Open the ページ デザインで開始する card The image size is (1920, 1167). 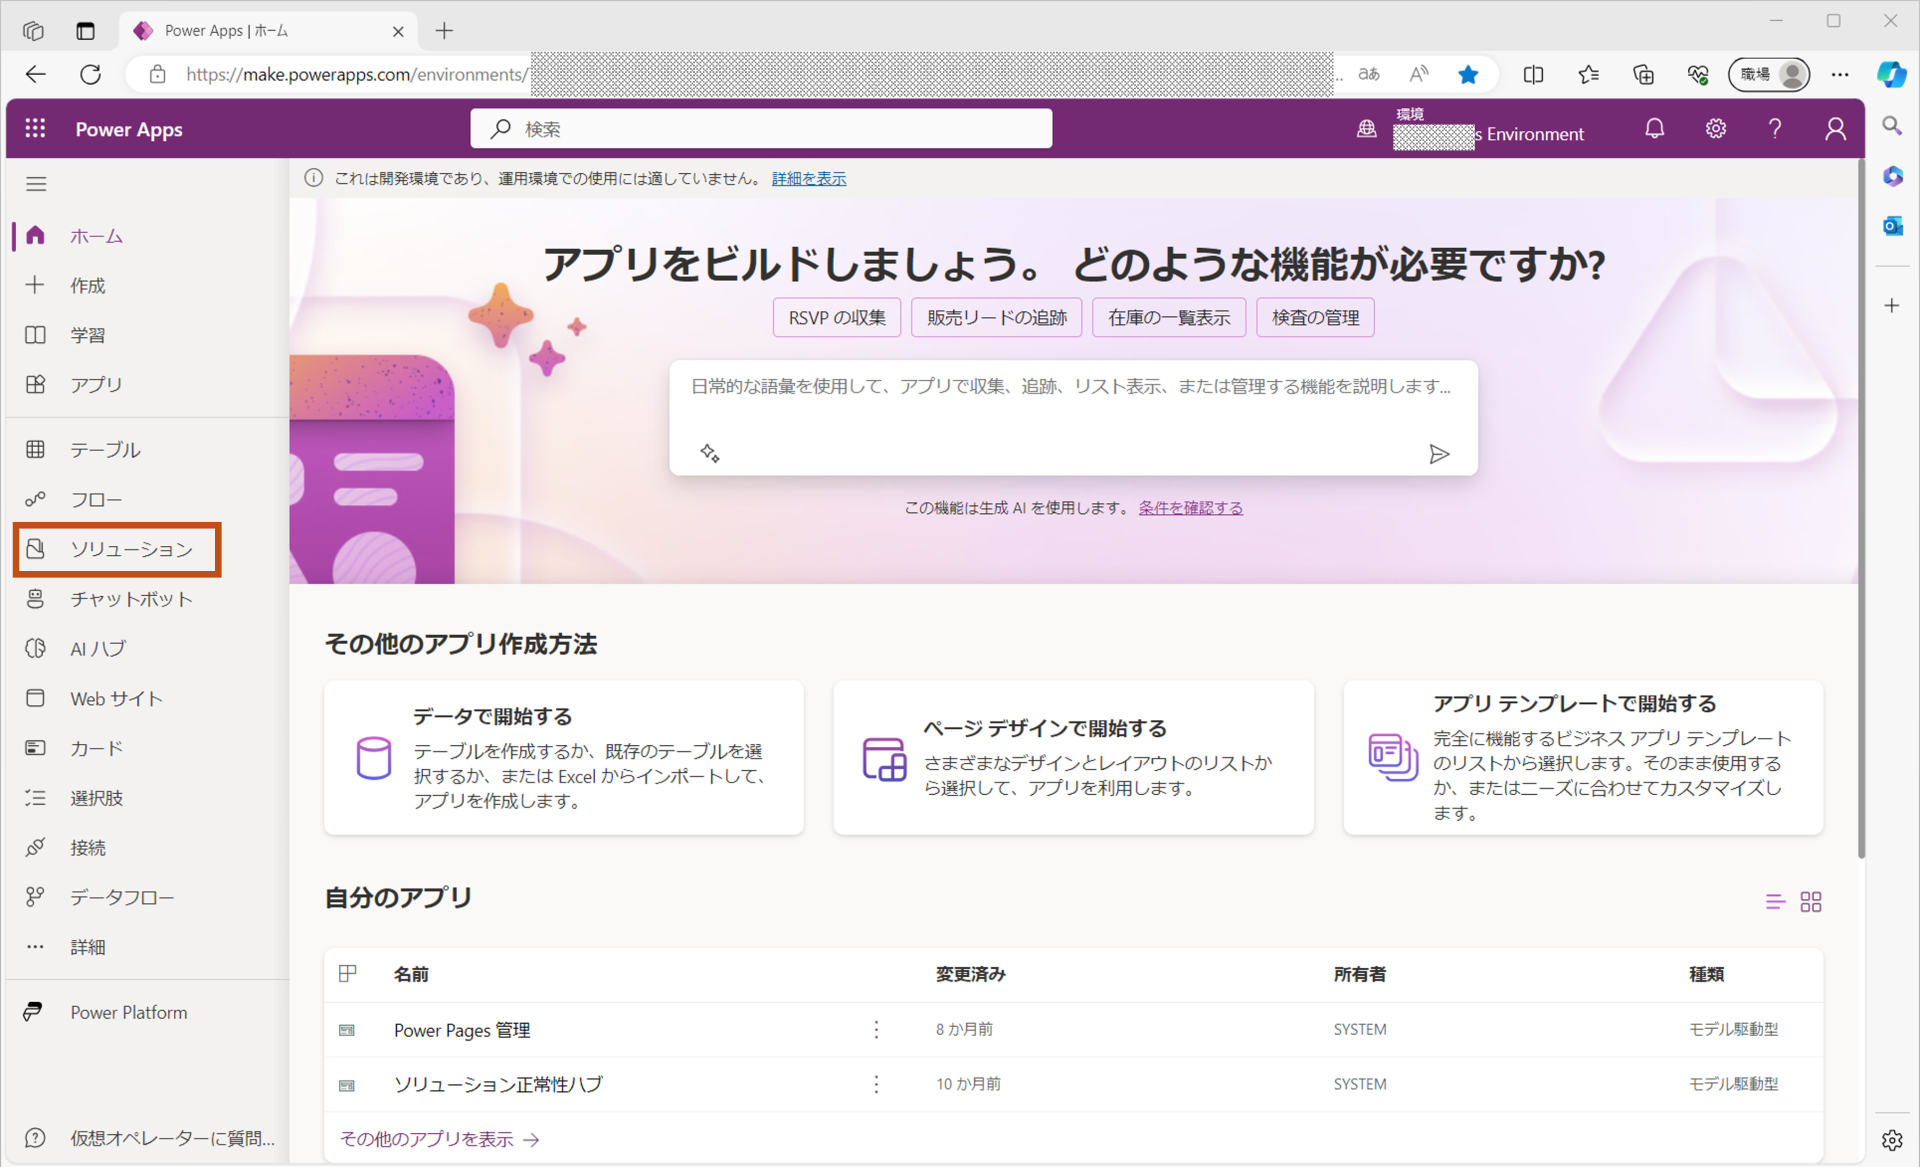[x=1073, y=758]
